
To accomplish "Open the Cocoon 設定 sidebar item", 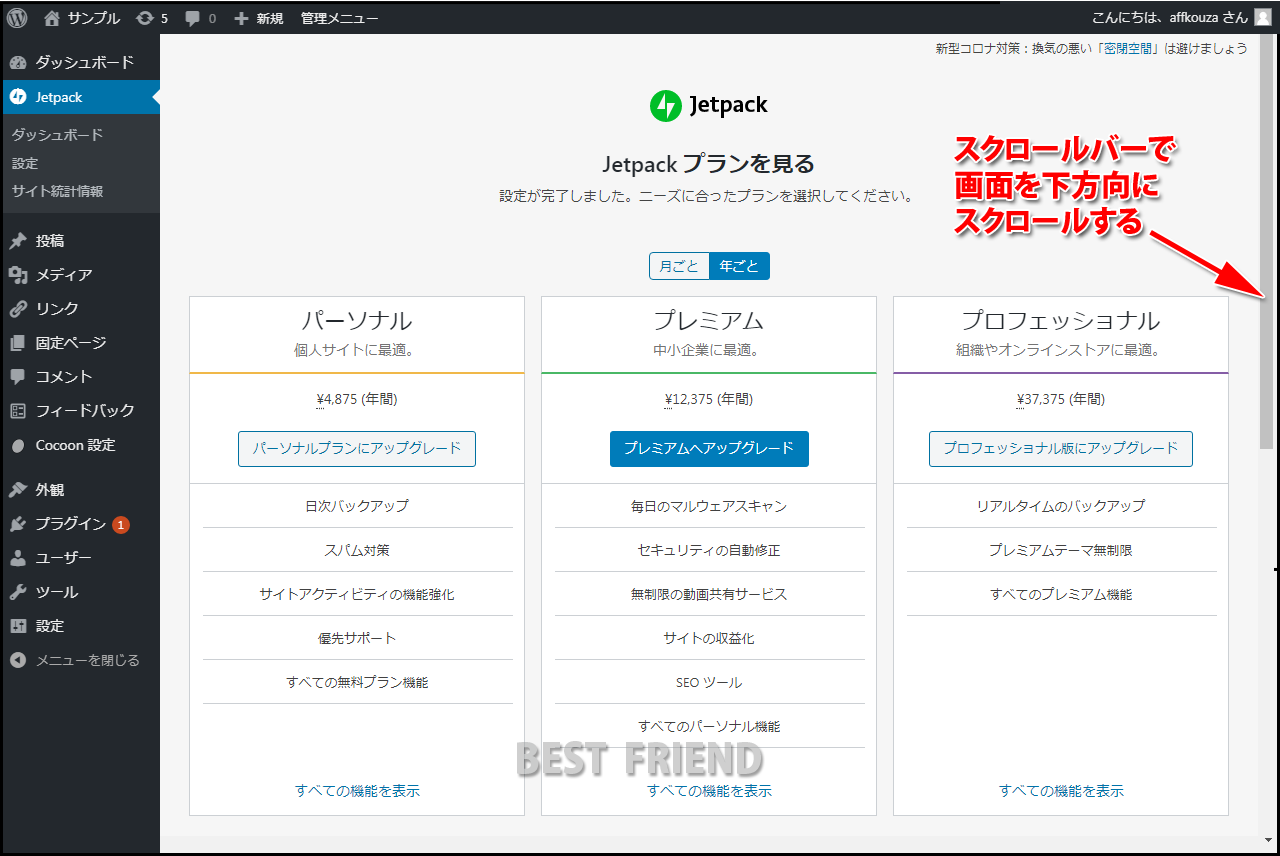I will pos(80,445).
